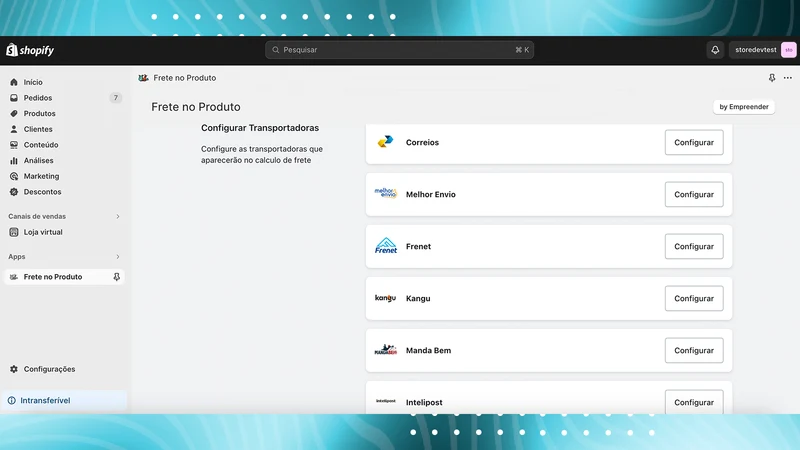Open the Início home icon
Viewport: 800px width, 450px height.
[14, 82]
